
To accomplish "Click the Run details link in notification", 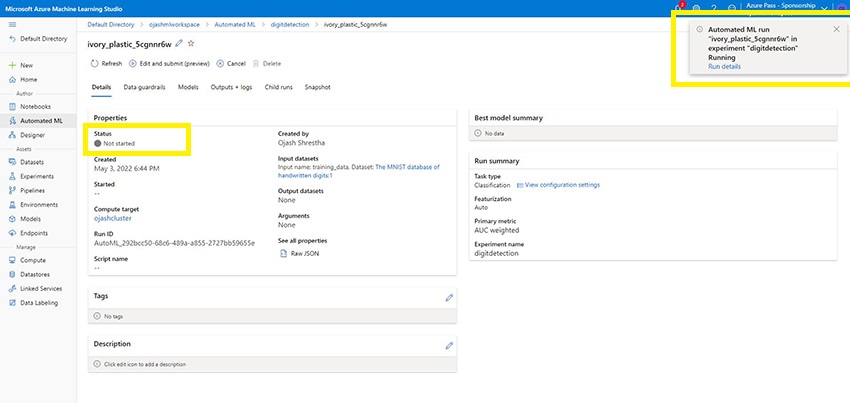I will 724,66.
